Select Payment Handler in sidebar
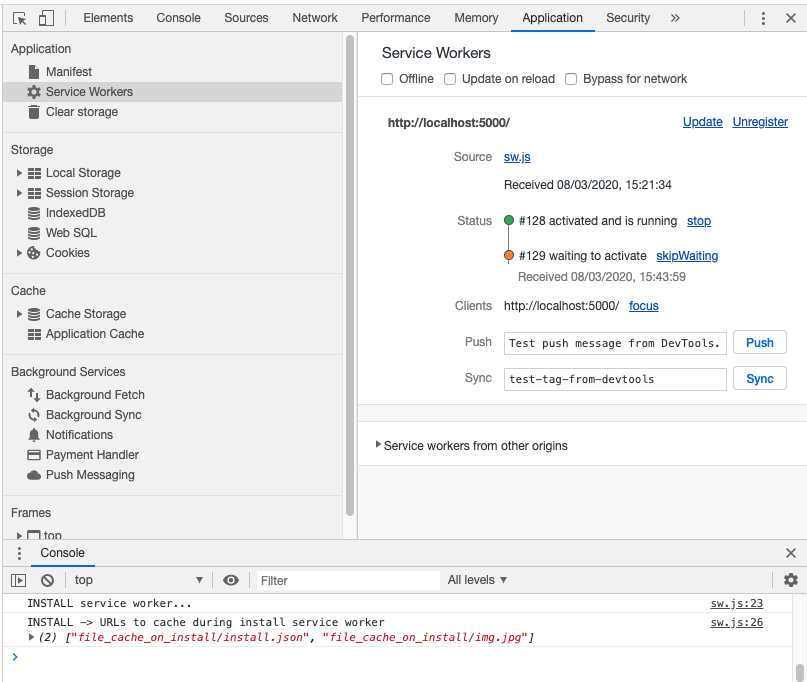 pyautogui.click(x=85, y=454)
